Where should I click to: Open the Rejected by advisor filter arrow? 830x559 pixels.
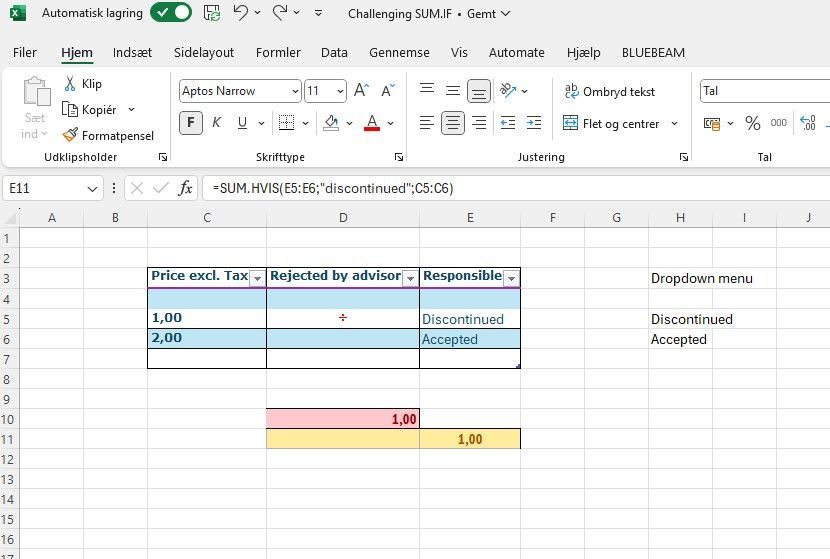(410, 278)
